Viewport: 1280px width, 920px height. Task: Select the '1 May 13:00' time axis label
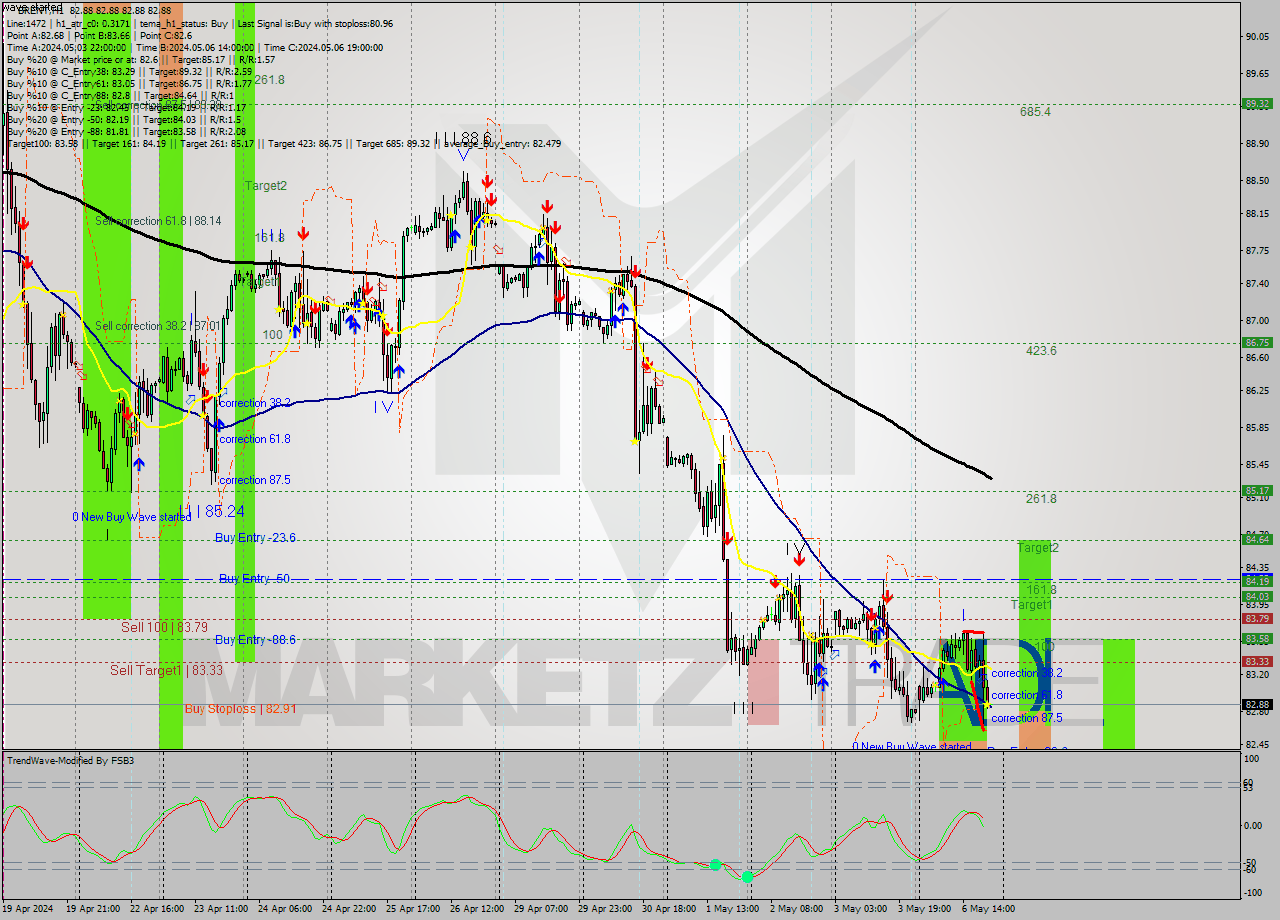733,910
